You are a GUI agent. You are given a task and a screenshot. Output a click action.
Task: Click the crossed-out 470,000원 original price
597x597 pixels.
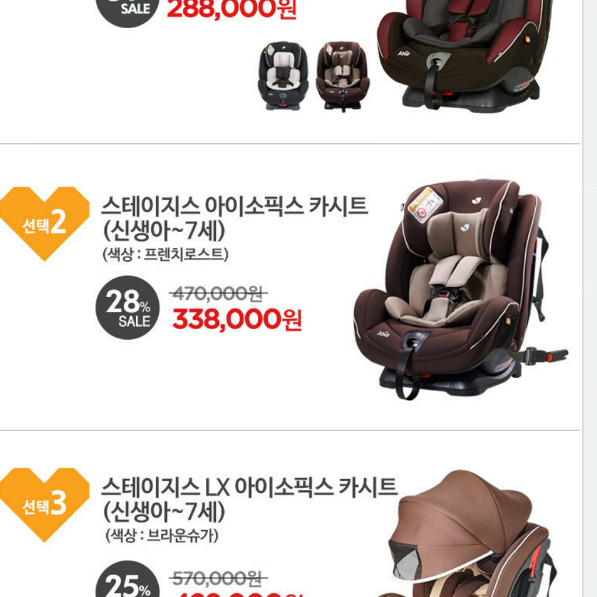[x=218, y=294]
